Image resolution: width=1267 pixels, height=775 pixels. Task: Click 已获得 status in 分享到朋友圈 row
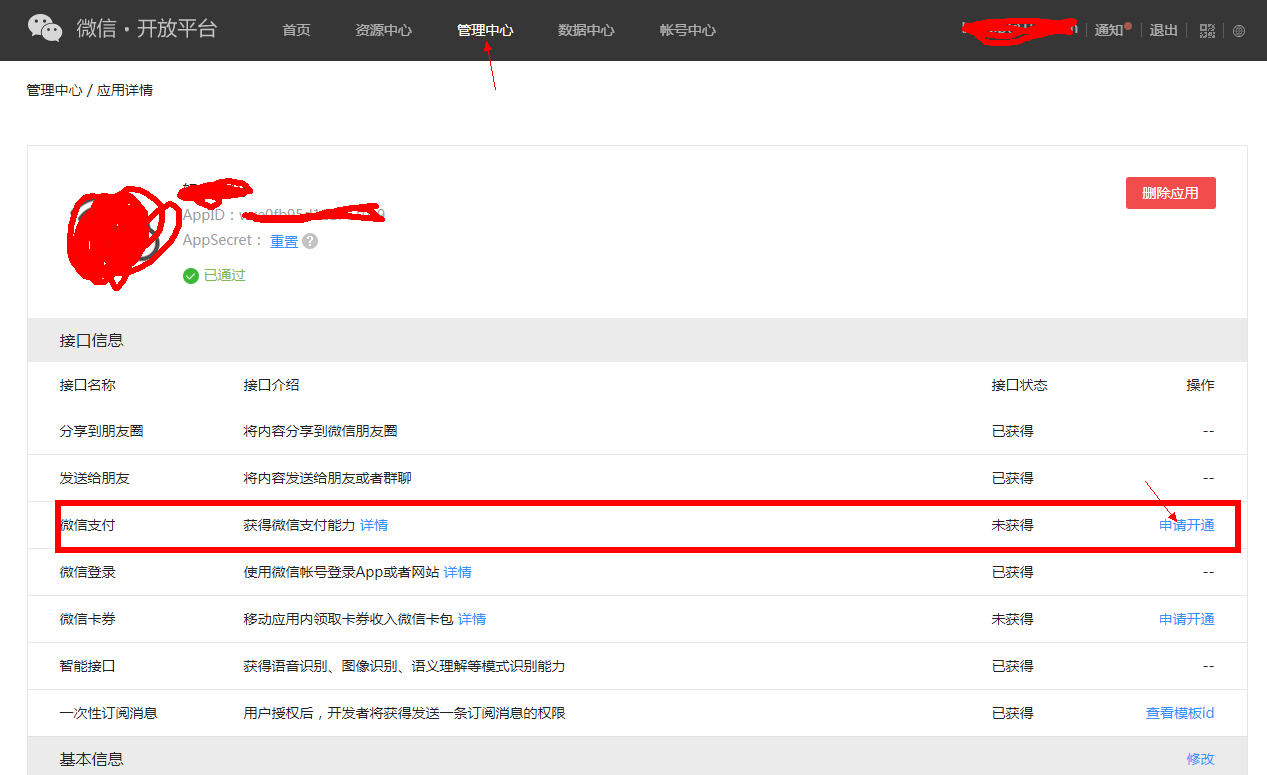pos(1013,431)
